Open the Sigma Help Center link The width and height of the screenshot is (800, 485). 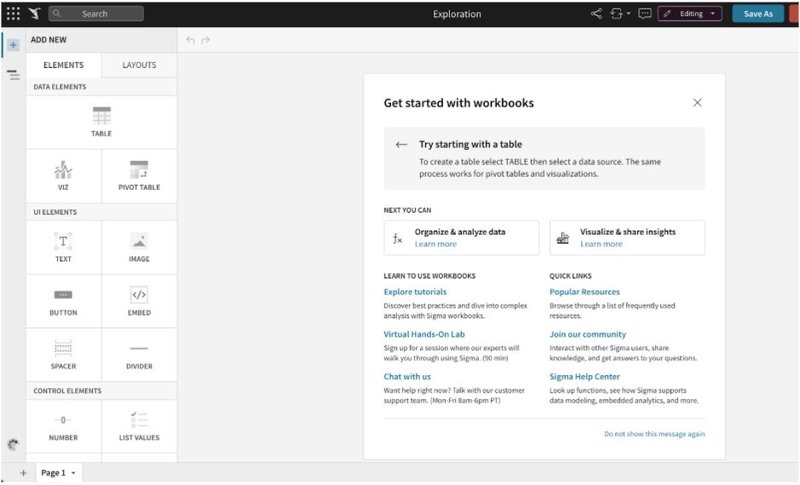(x=584, y=376)
